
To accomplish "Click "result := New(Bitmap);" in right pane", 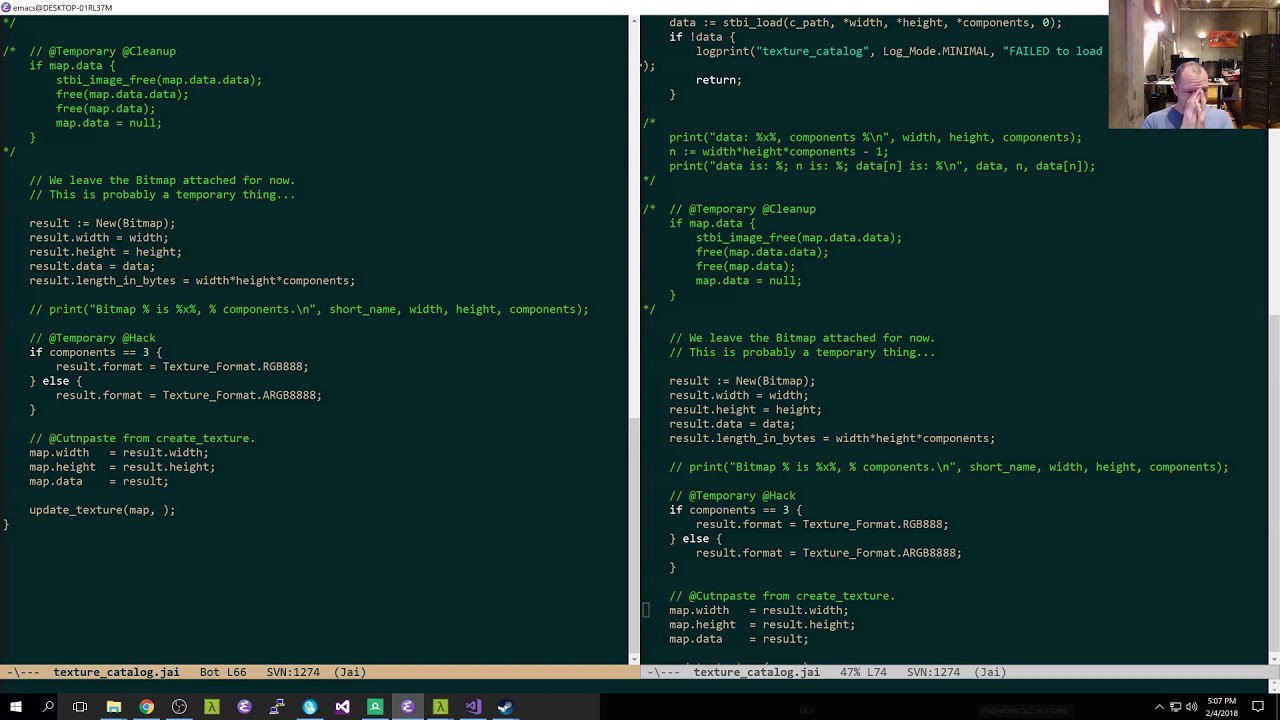I will coord(742,381).
